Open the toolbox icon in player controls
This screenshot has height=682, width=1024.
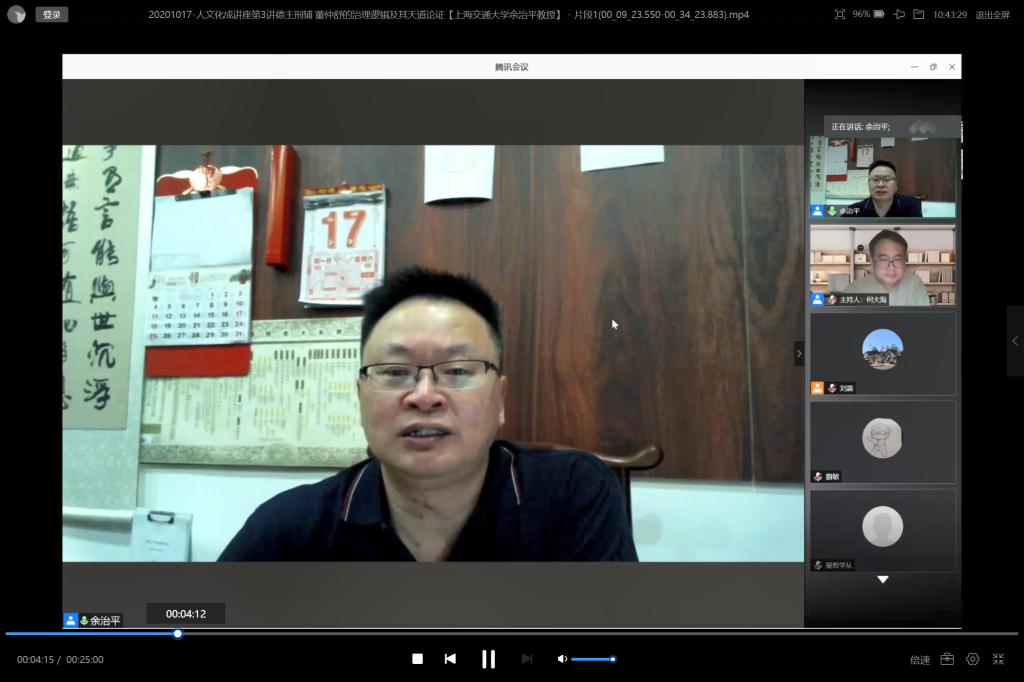click(x=947, y=659)
